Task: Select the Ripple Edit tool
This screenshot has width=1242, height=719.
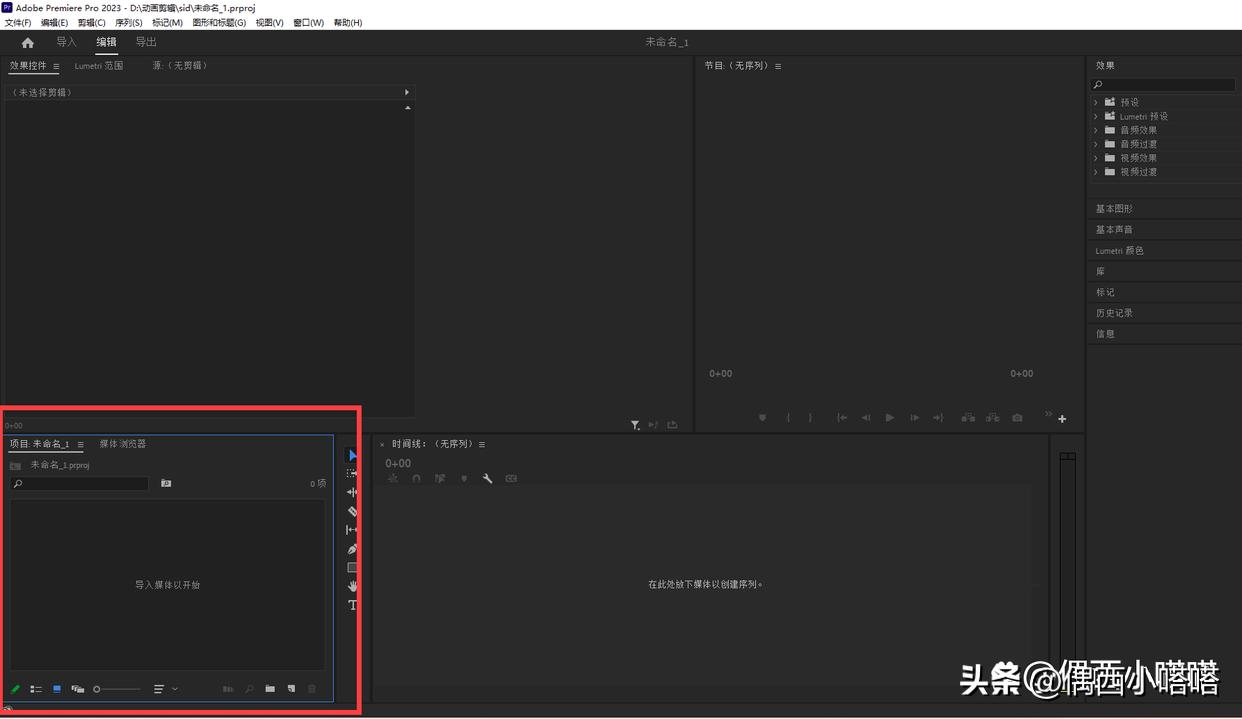Action: [351, 491]
